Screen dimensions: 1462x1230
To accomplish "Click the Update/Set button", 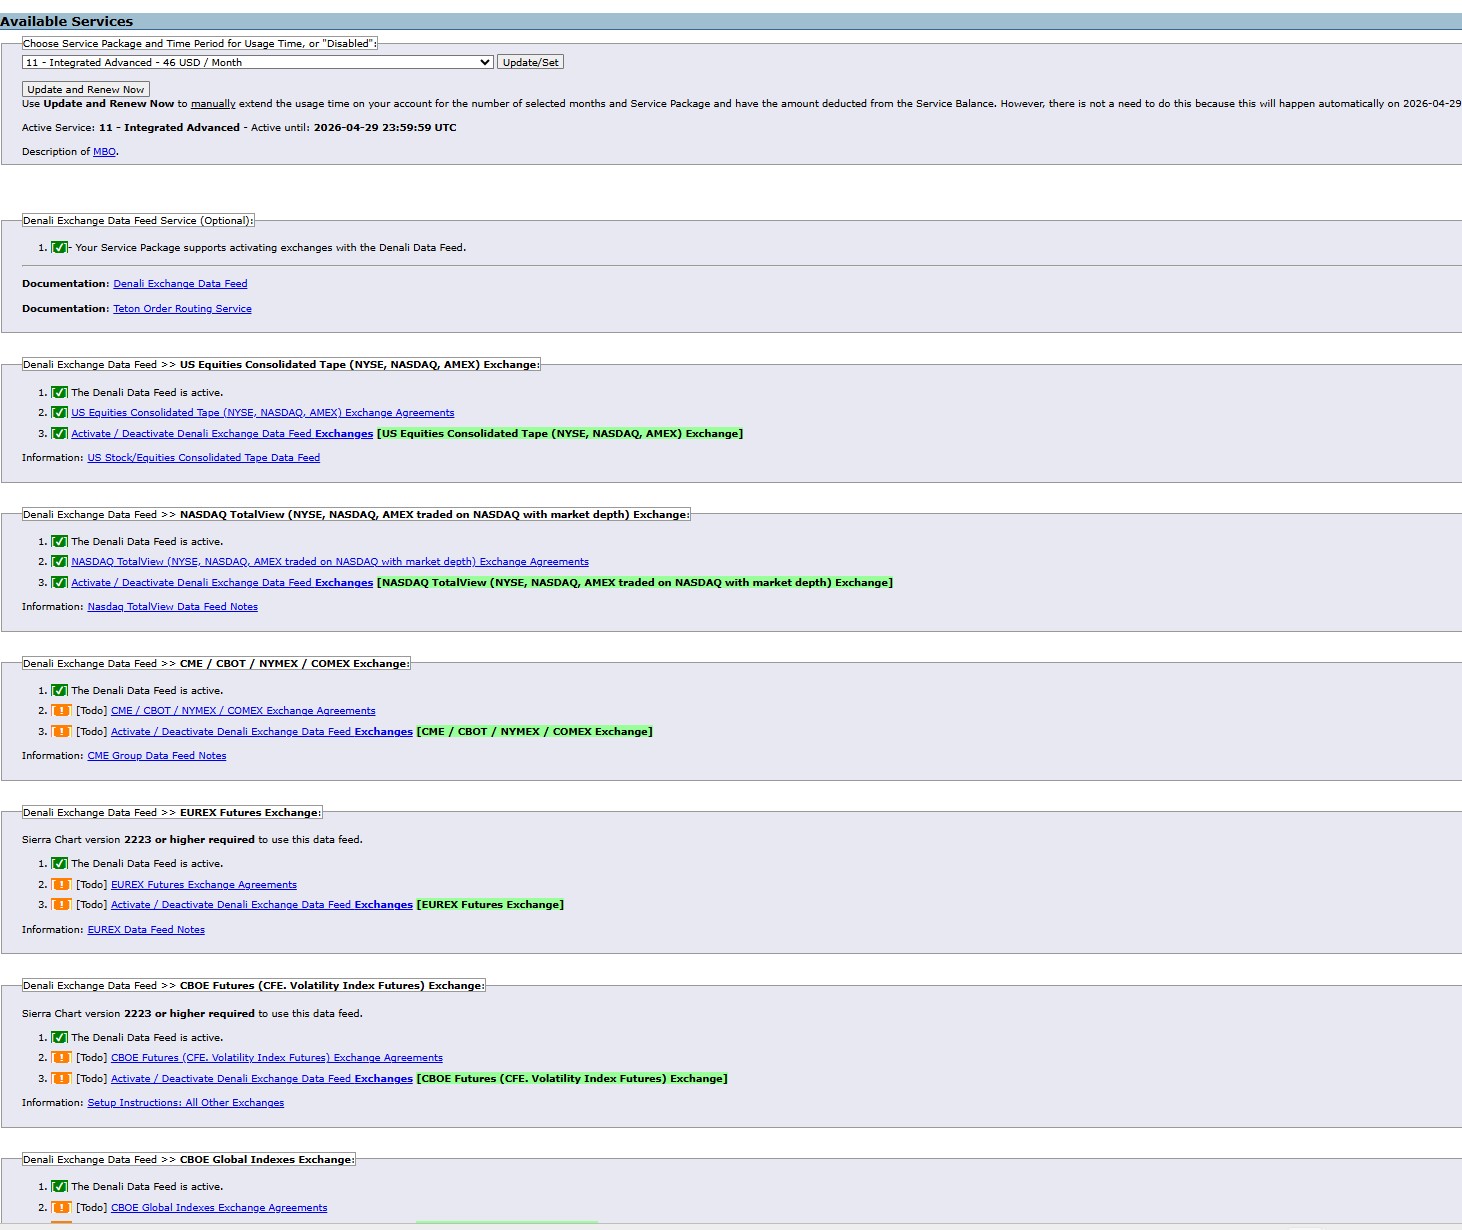I will point(530,62).
